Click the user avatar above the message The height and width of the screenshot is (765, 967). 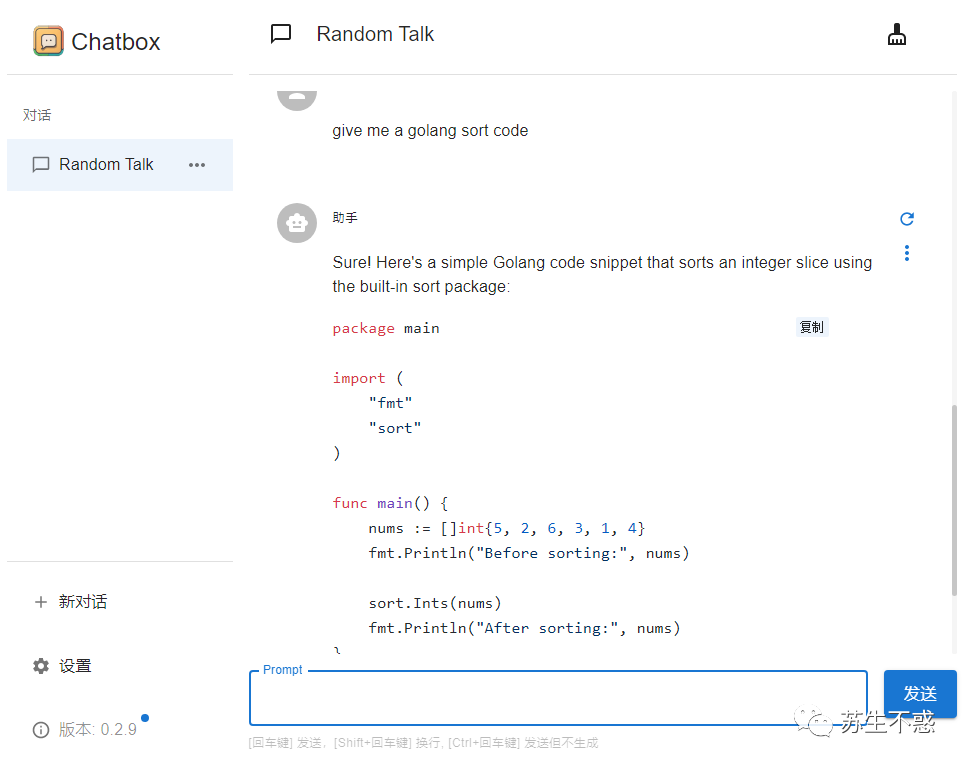point(297,96)
